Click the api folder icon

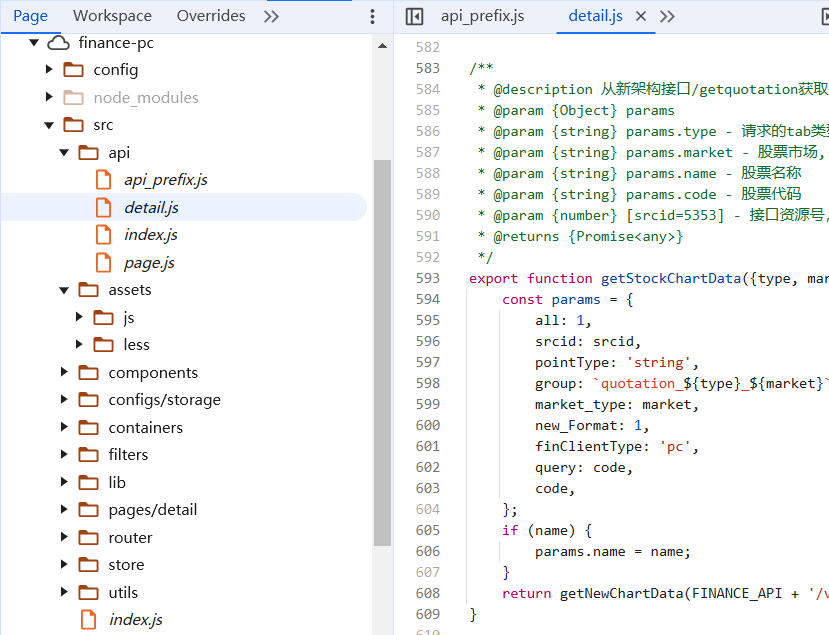click(x=88, y=152)
